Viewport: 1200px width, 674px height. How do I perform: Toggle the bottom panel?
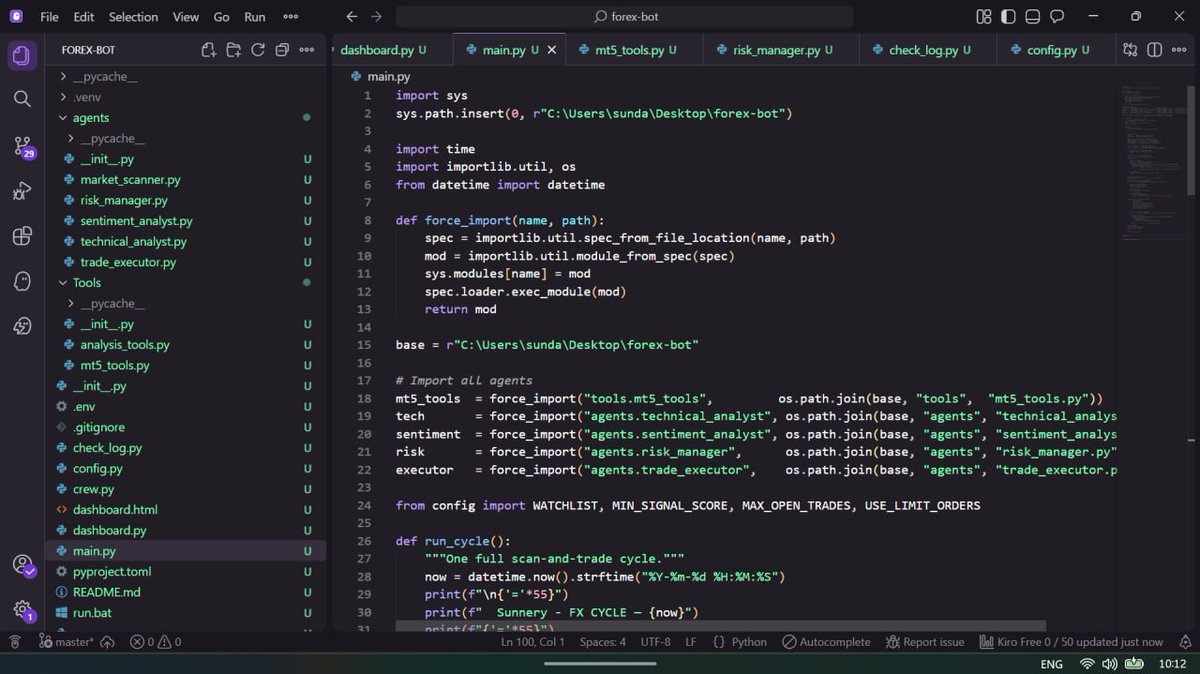(x=1032, y=17)
